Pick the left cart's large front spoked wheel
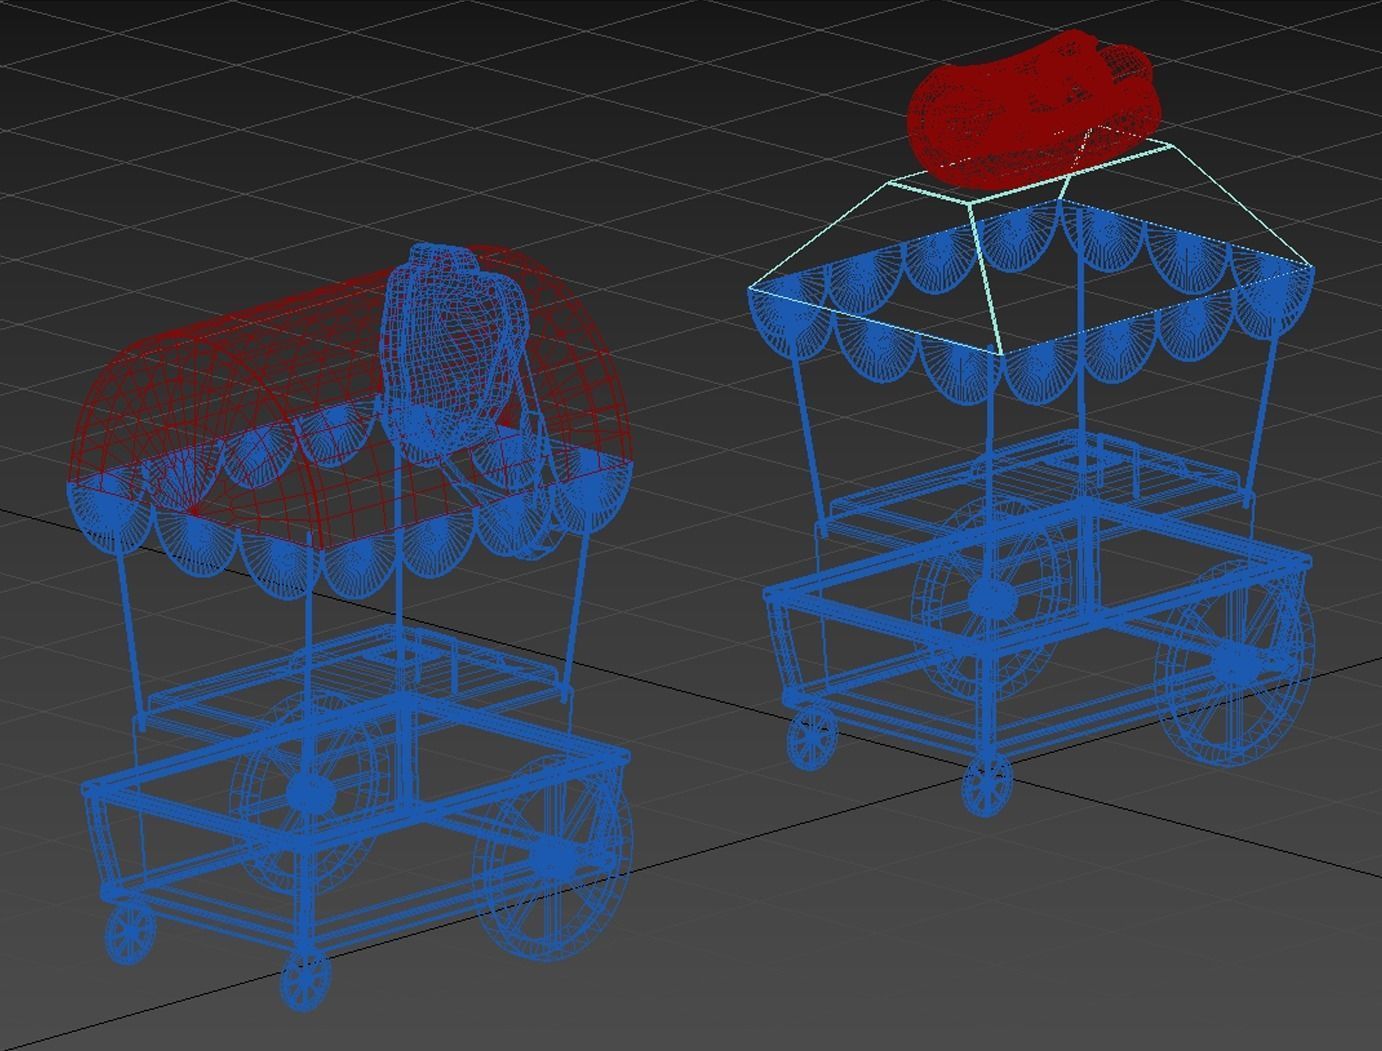Screen dimensions: 1382x1051 pos(552,857)
